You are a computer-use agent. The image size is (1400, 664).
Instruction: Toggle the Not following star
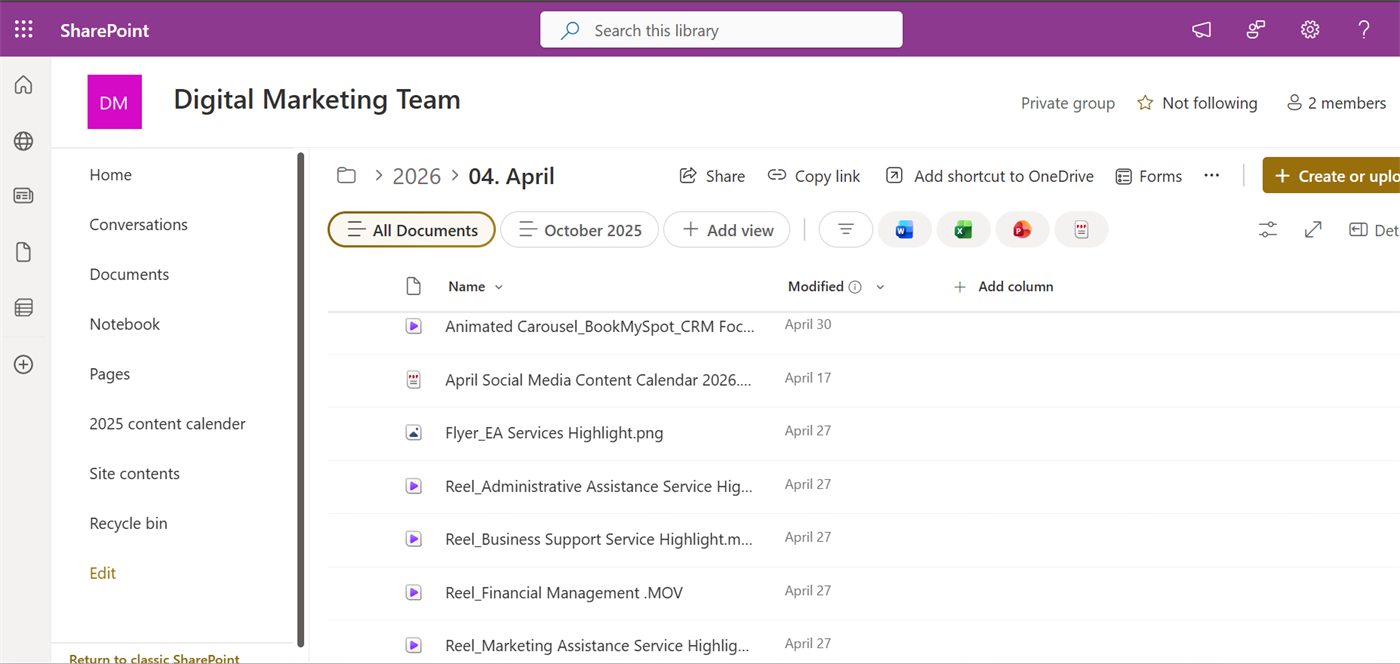1145,103
